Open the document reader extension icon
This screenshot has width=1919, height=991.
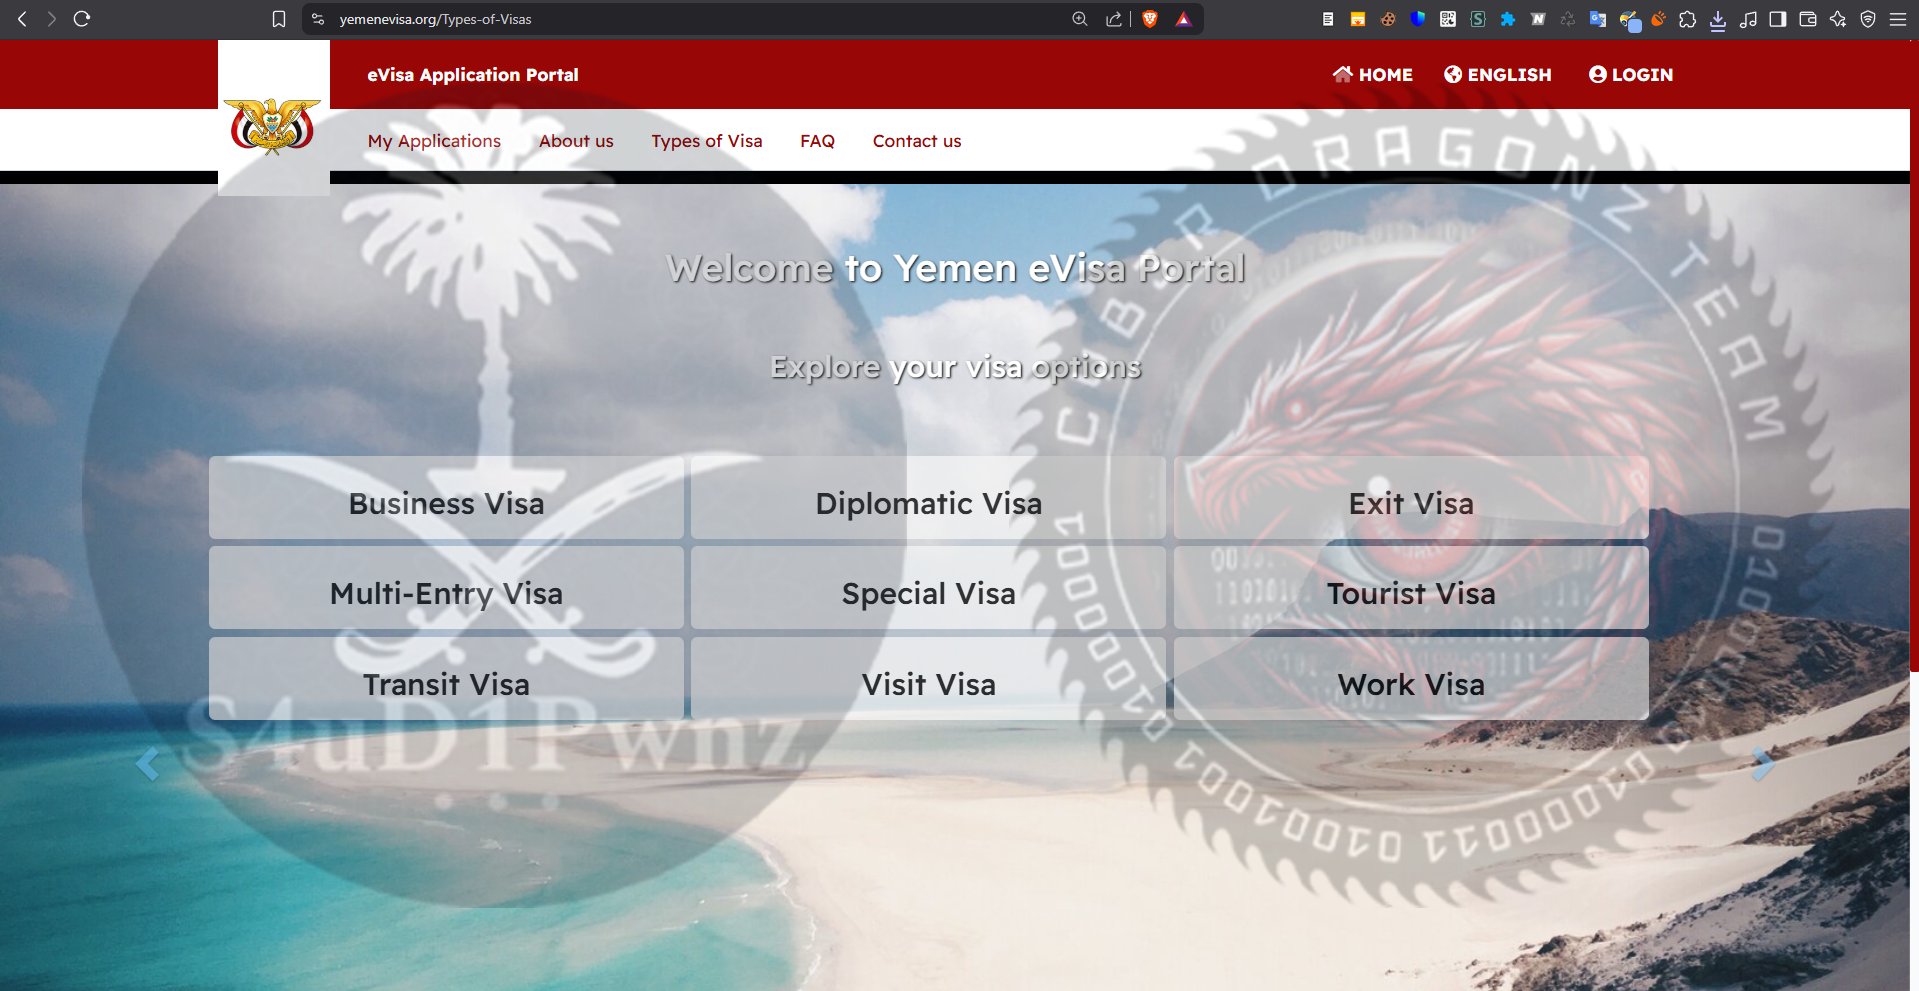(1328, 19)
